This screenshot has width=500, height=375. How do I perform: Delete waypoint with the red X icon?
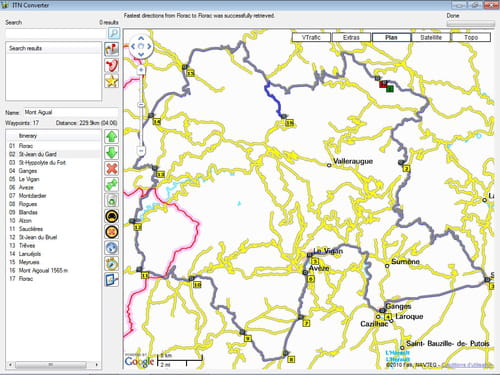(112, 169)
